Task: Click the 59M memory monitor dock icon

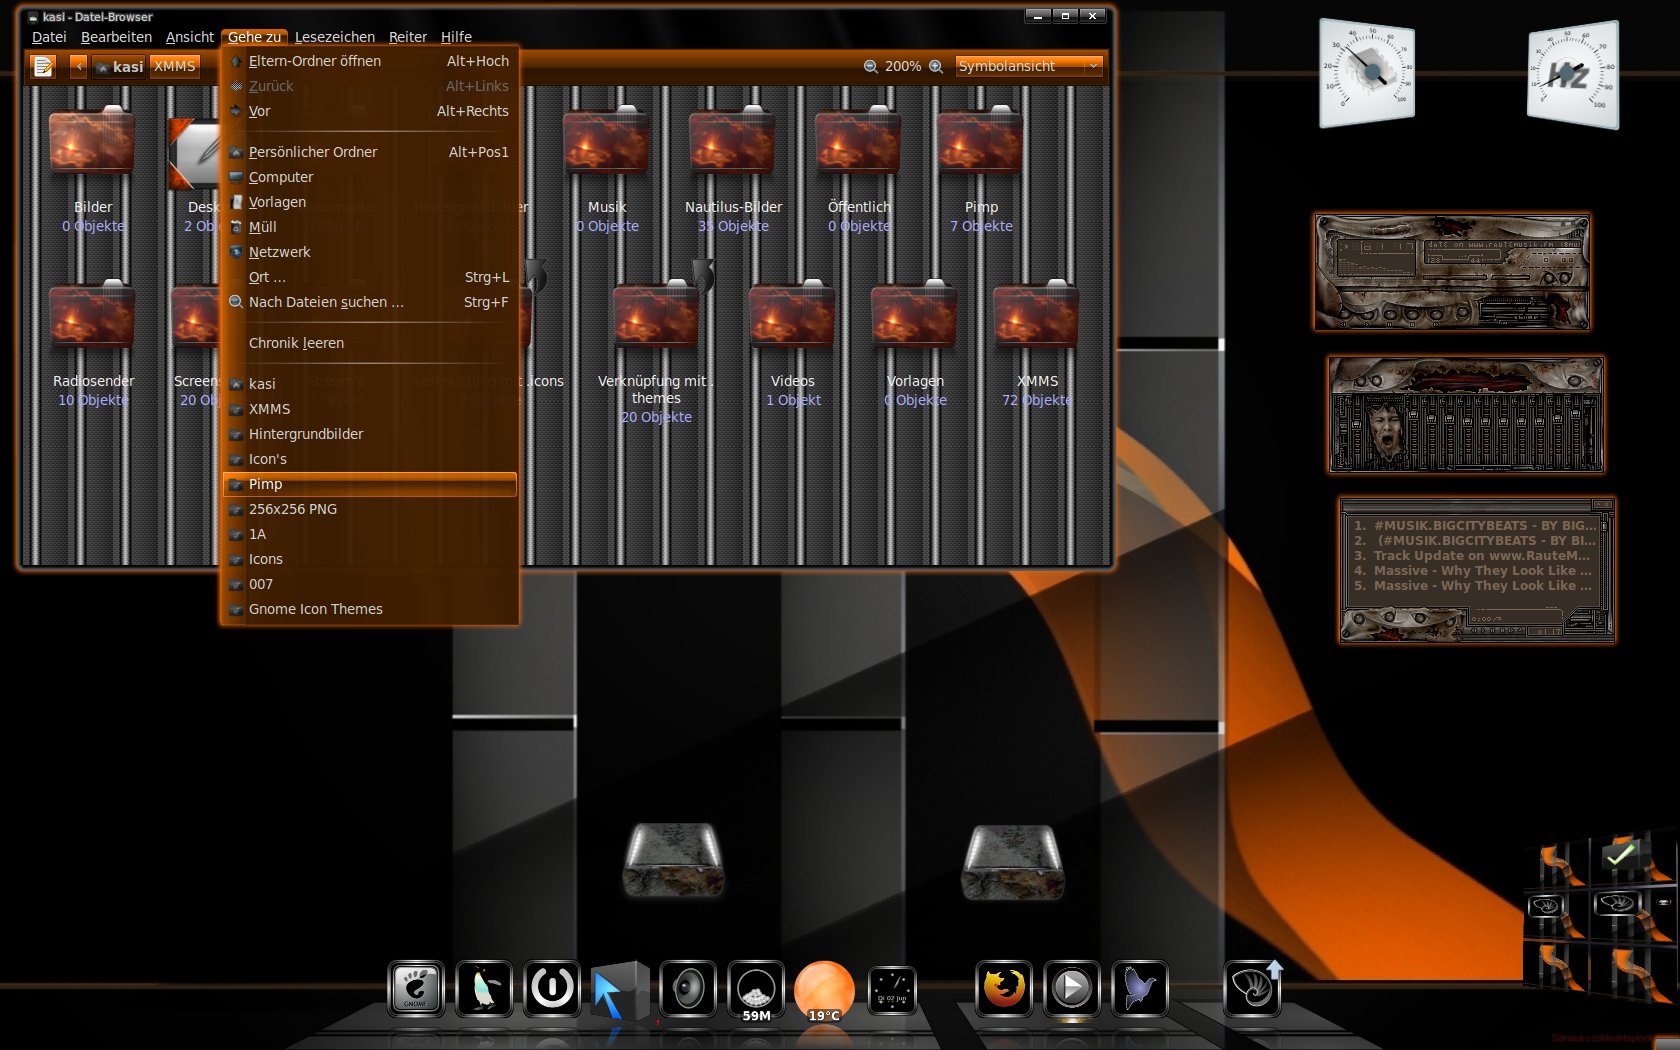Action: (756, 990)
